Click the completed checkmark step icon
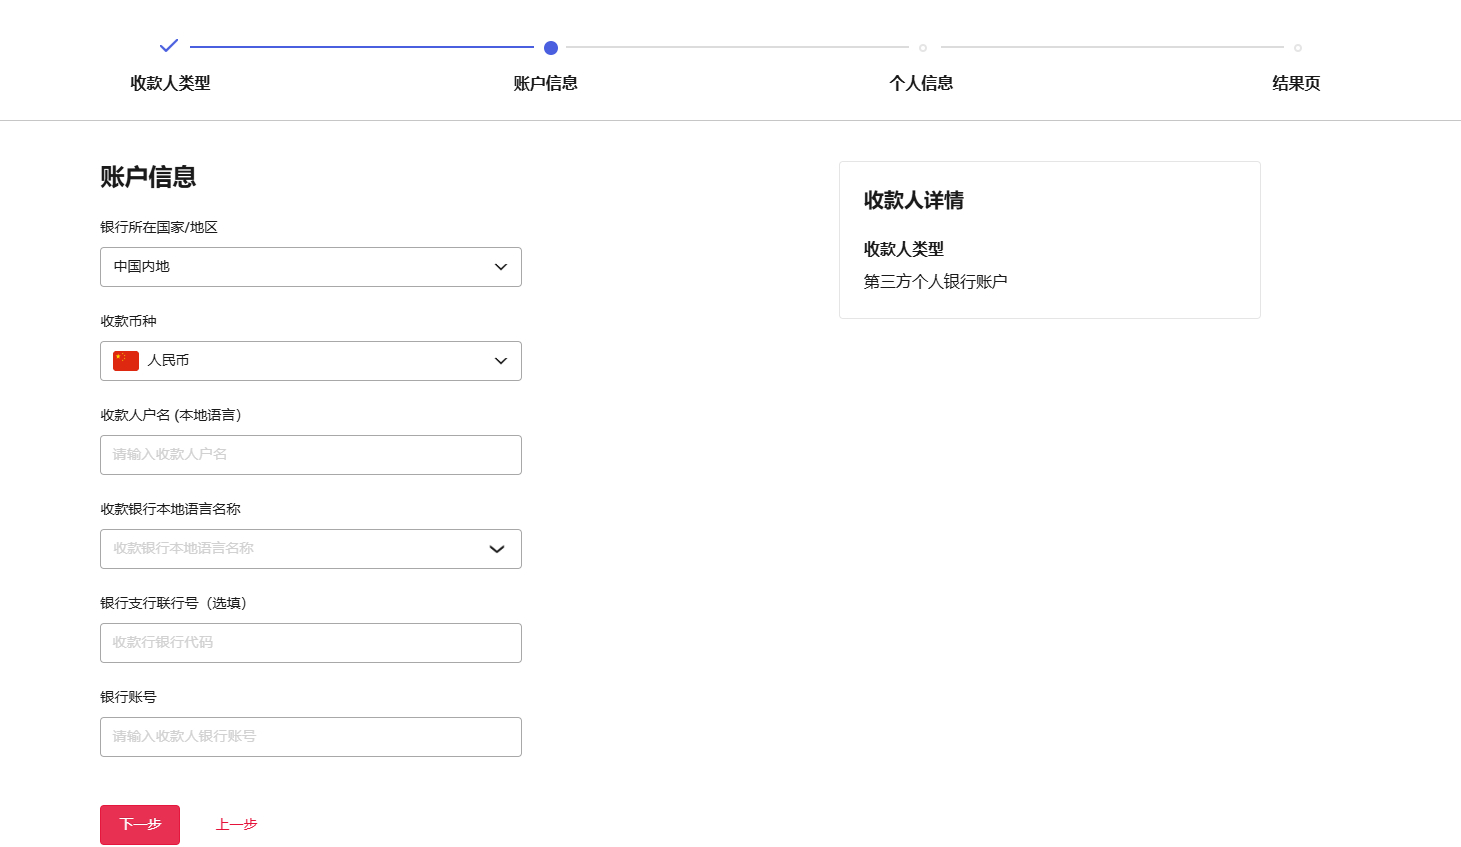This screenshot has width=1461, height=847. click(169, 46)
